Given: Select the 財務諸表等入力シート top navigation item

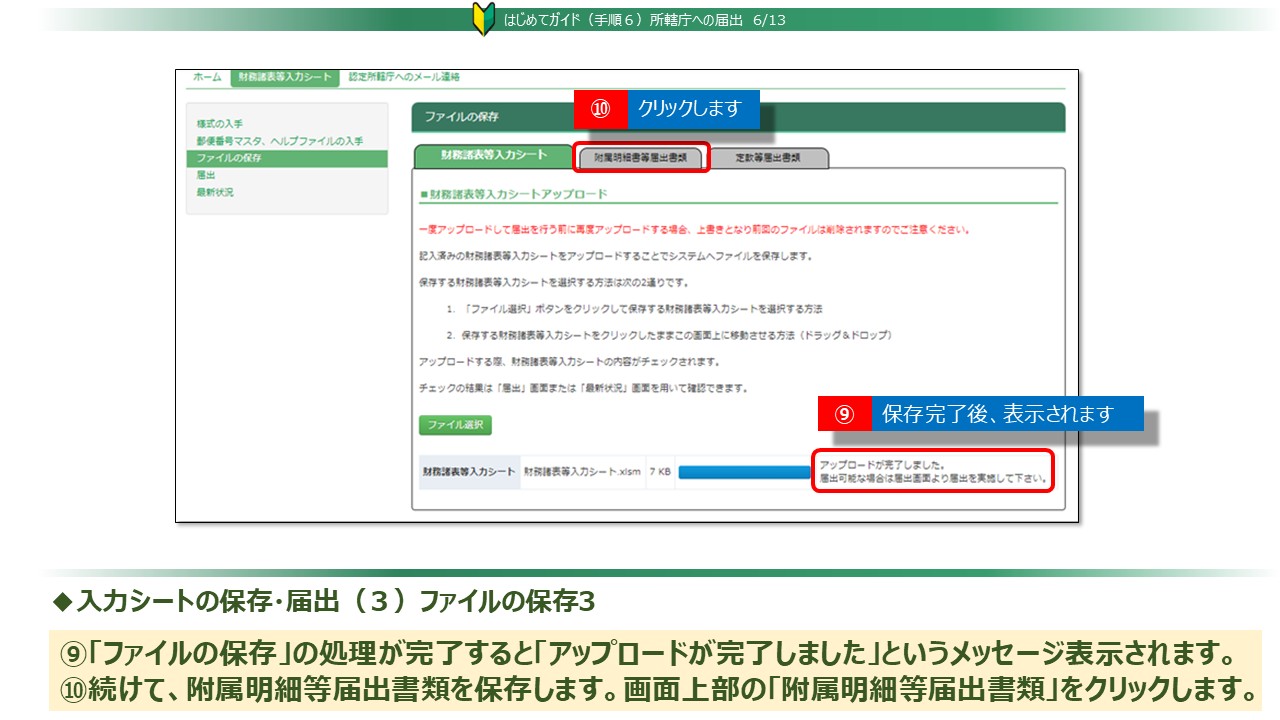Looking at the screenshot, I should 285,77.
